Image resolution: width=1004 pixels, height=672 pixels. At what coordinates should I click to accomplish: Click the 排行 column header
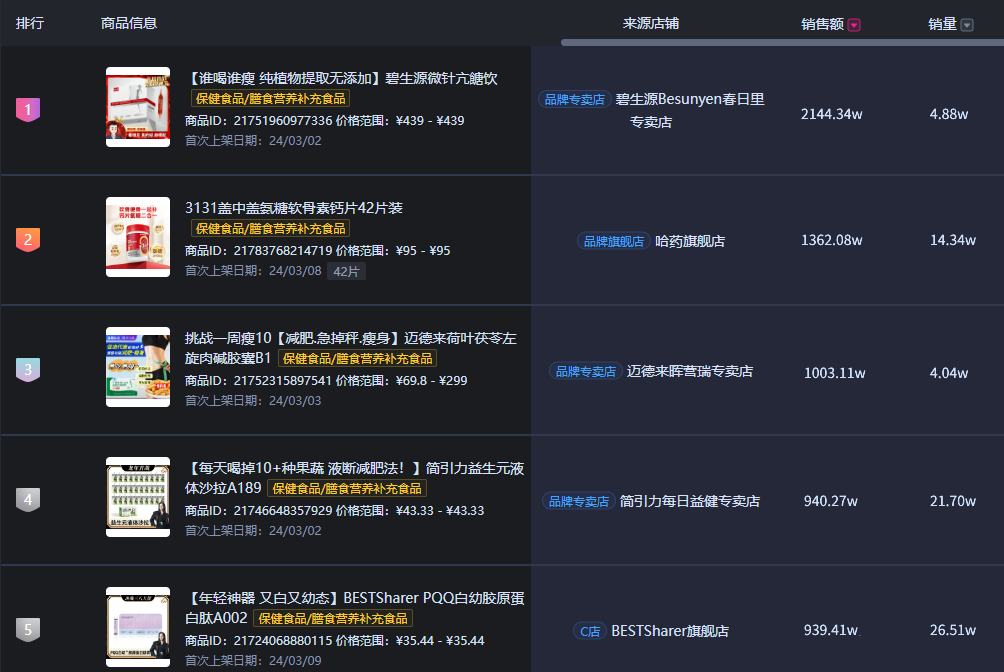pyautogui.click(x=30, y=23)
